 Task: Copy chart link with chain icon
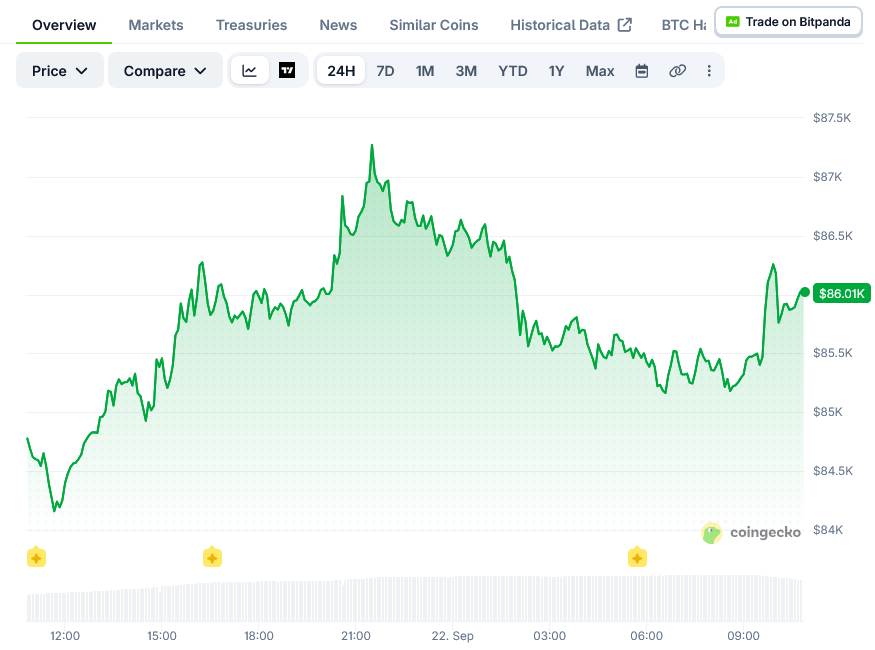click(x=677, y=71)
